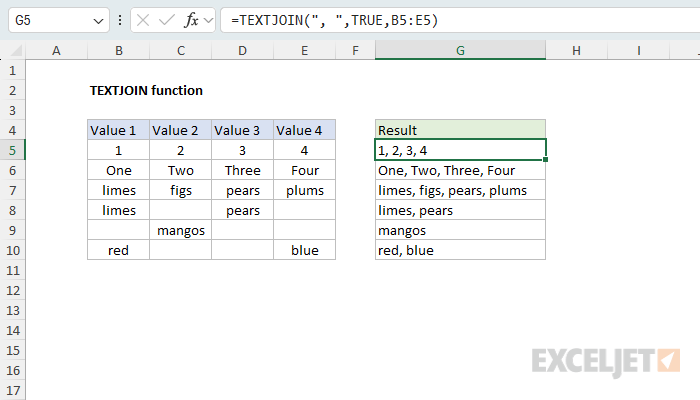700x400 pixels.
Task: Open the insert function fx button
Action: 191,20
